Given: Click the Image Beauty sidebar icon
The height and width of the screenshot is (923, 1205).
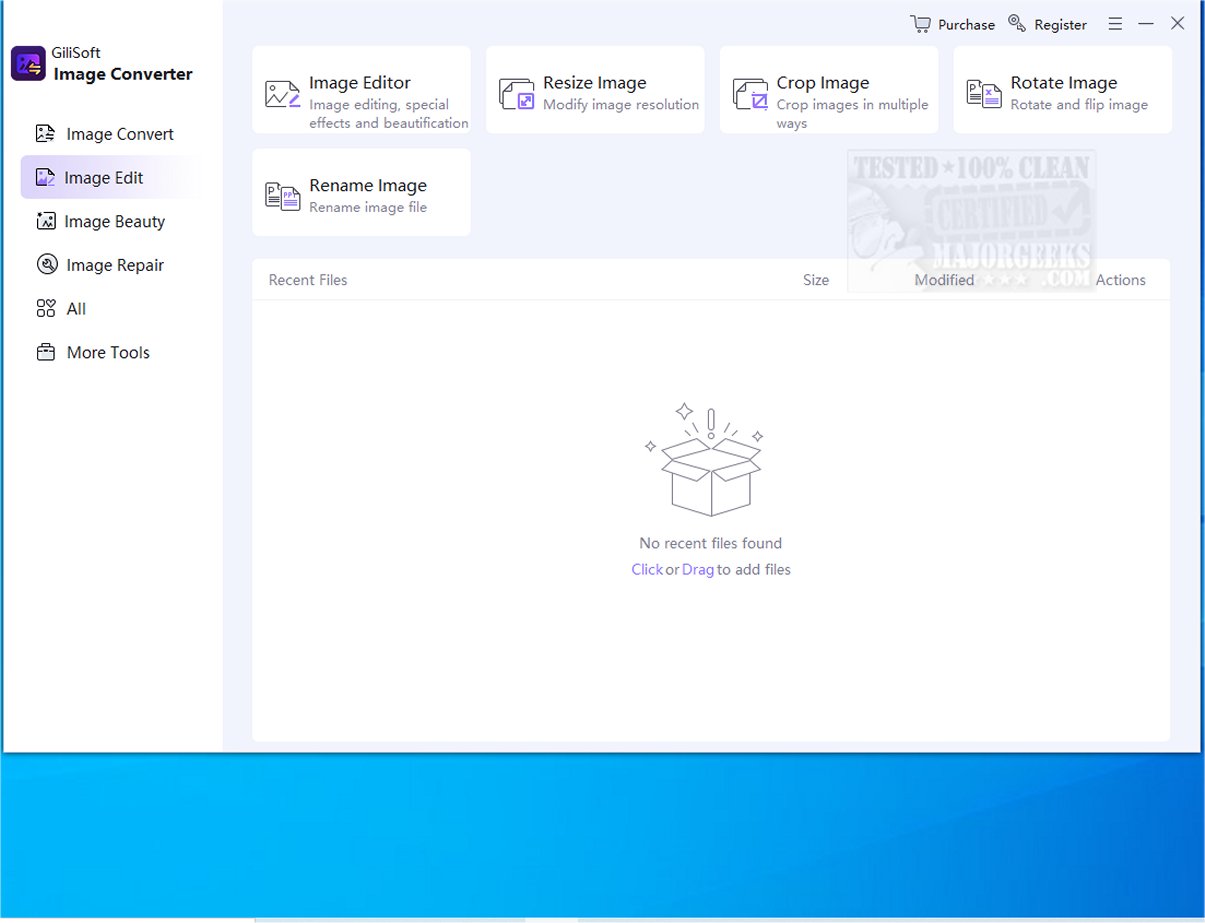Looking at the screenshot, I should point(45,221).
